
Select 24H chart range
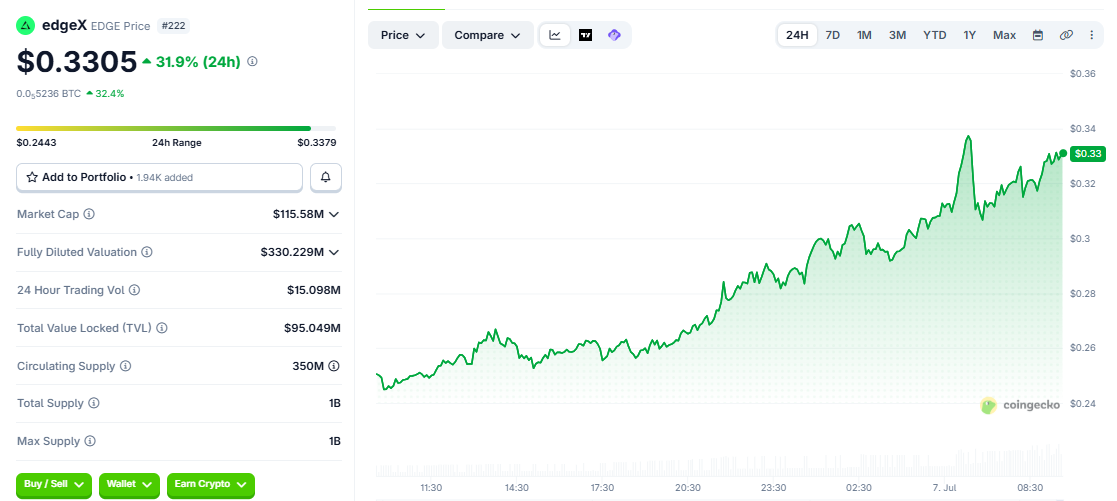point(797,35)
